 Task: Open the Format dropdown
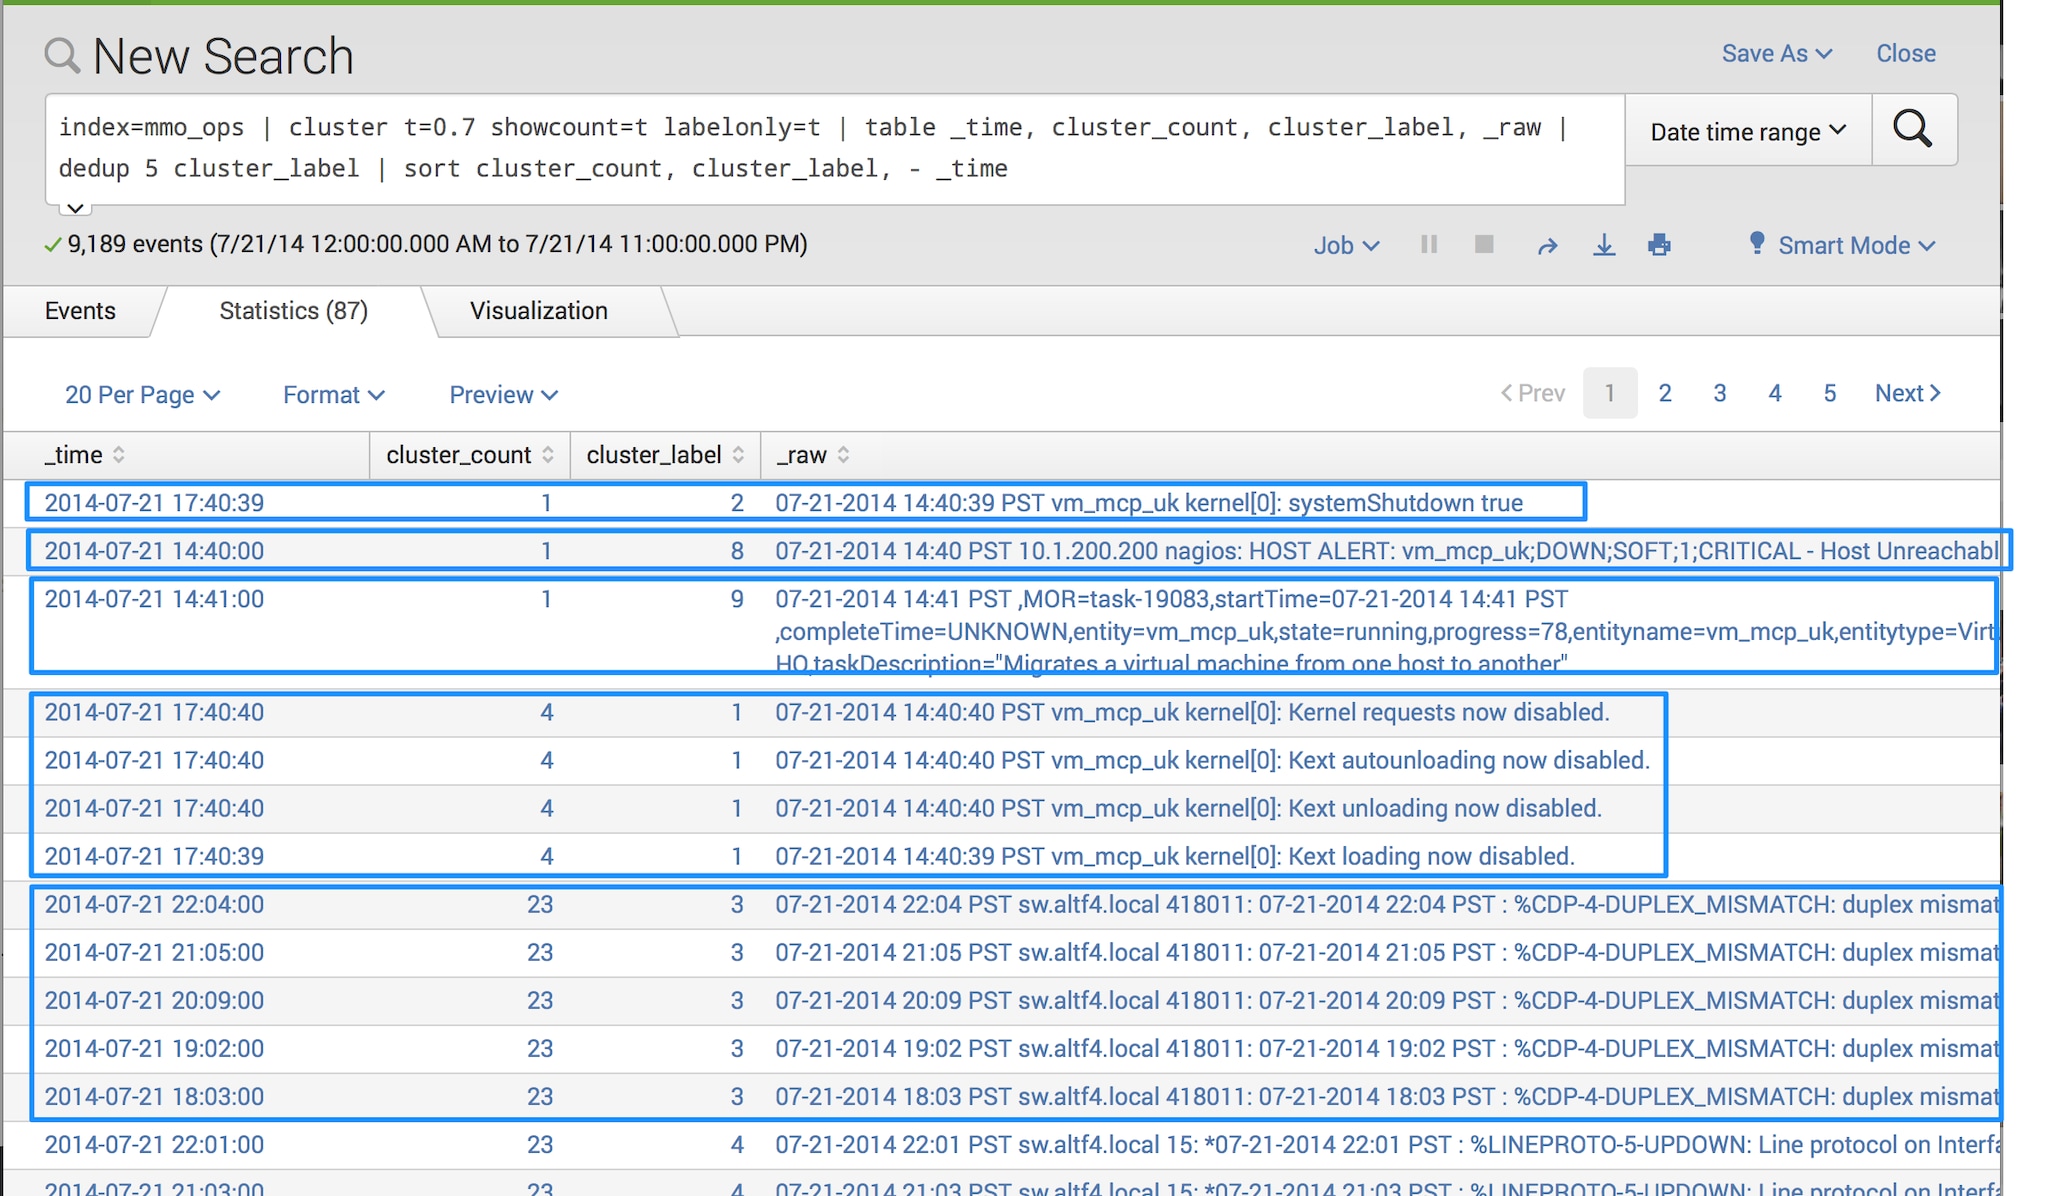[333, 394]
